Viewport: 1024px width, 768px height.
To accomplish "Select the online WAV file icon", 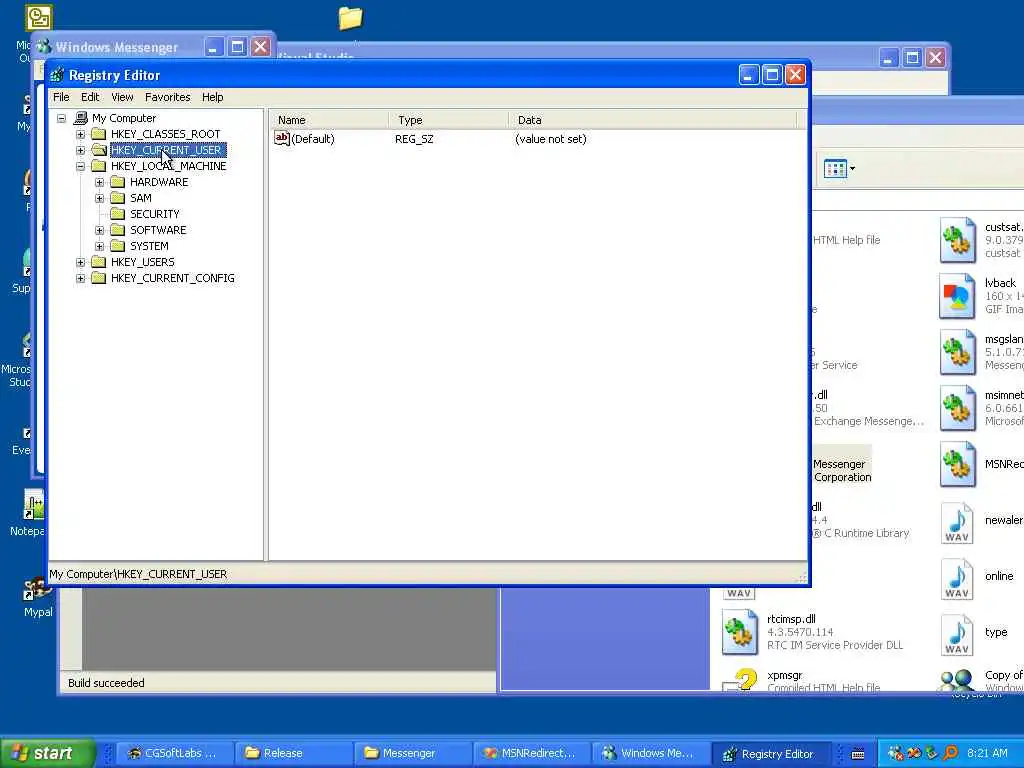I will tap(957, 579).
